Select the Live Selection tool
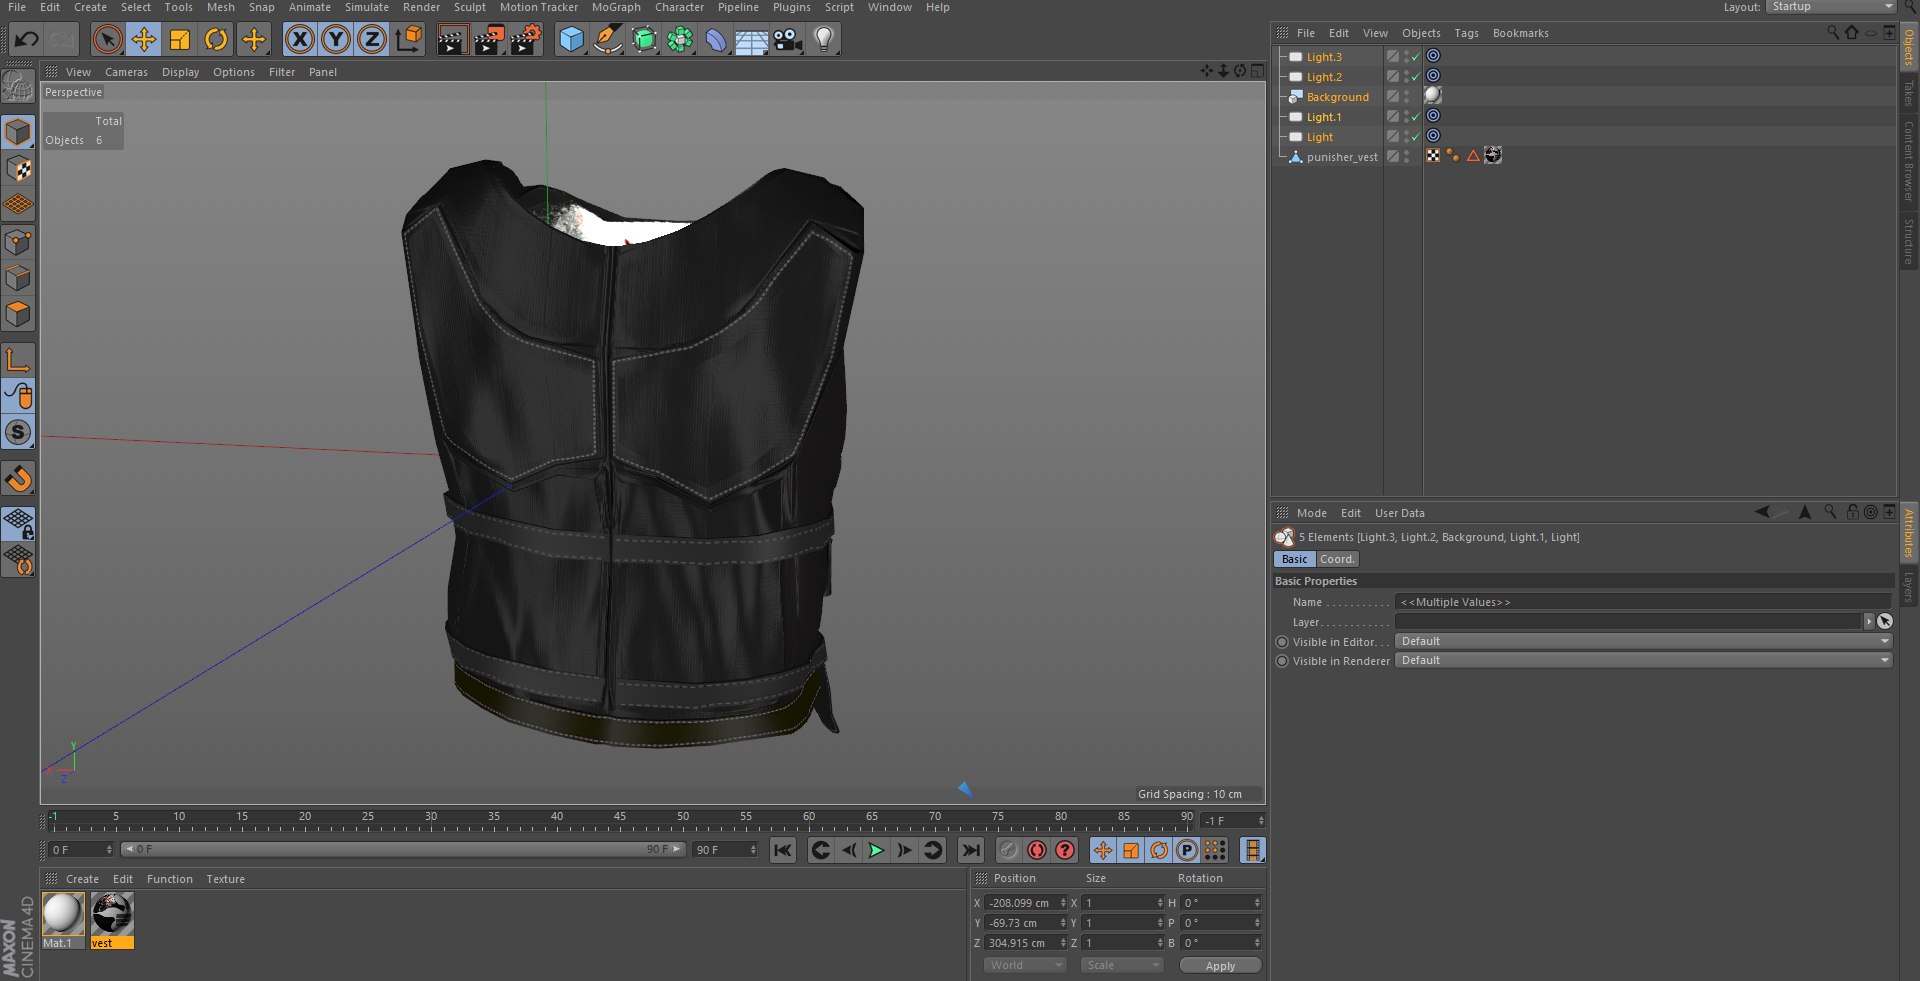The image size is (1920, 981). (x=107, y=40)
